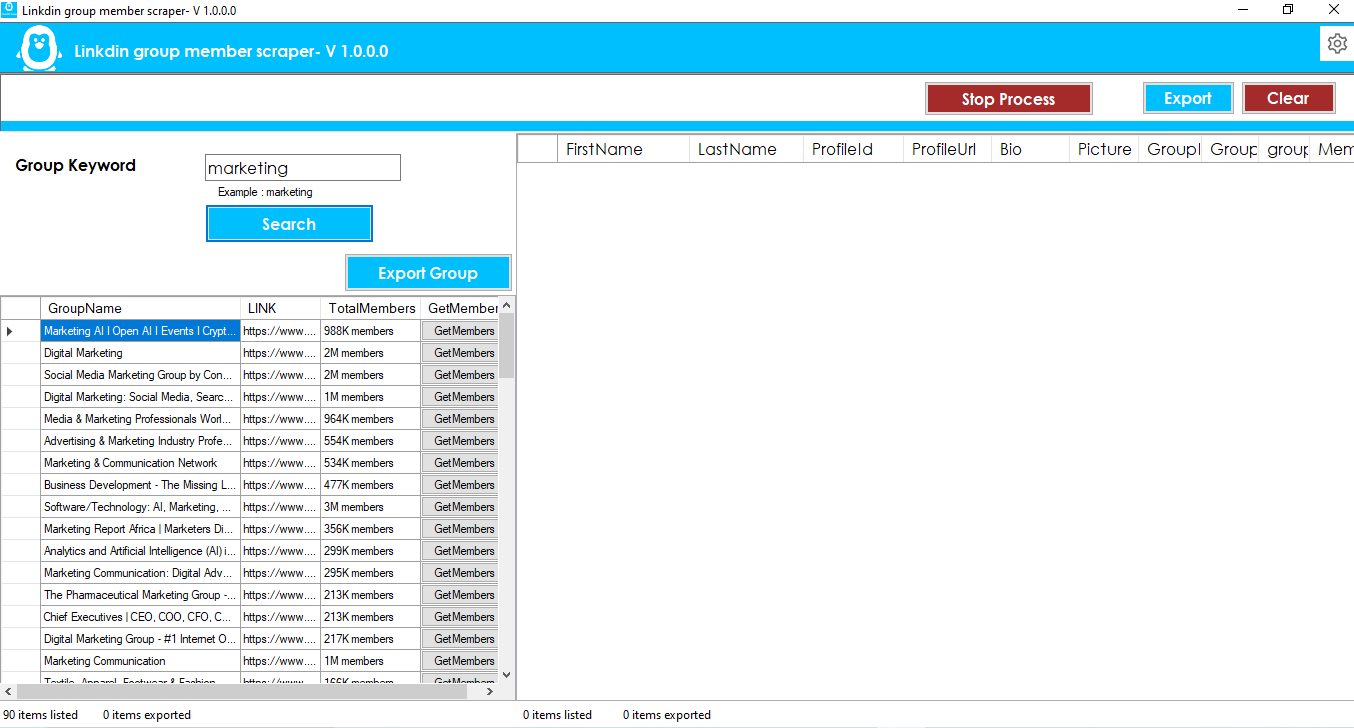Select the 'Social Media Marketing Group by Con...' cell
The height and width of the screenshot is (728, 1354).
[140, 375]
